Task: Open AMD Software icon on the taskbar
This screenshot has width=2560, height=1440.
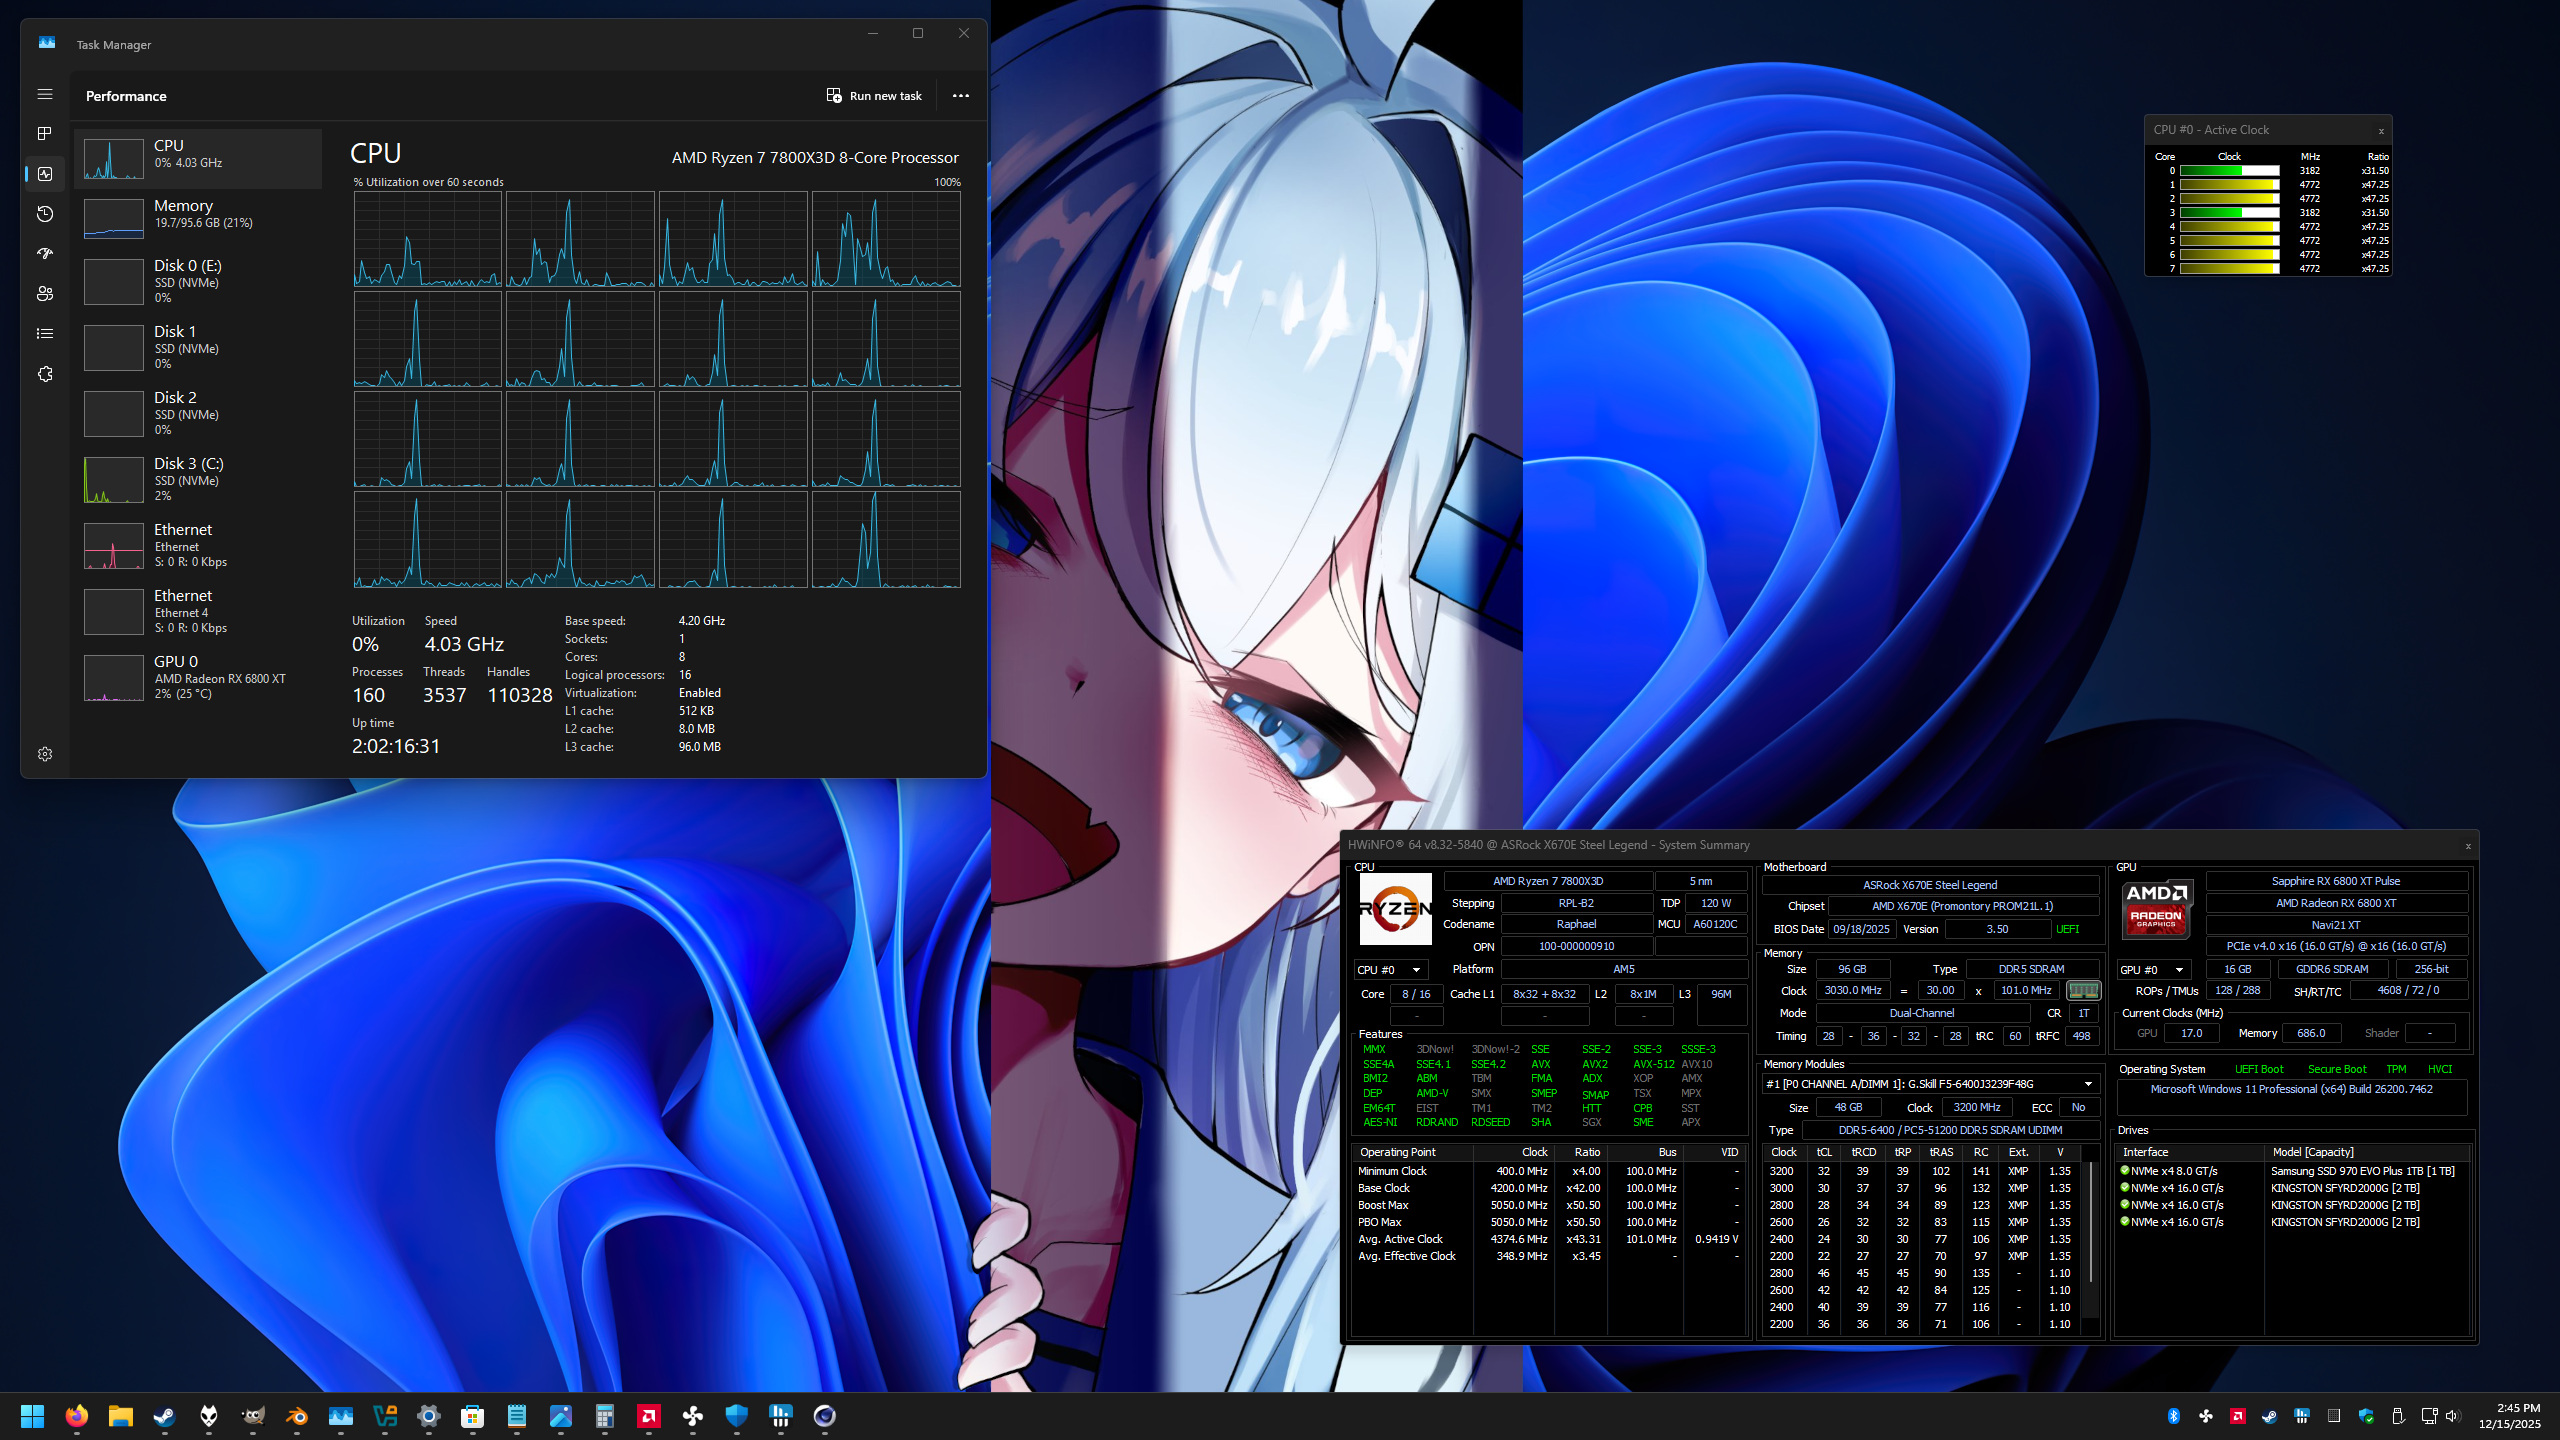Action: [x=649, y=1416]
